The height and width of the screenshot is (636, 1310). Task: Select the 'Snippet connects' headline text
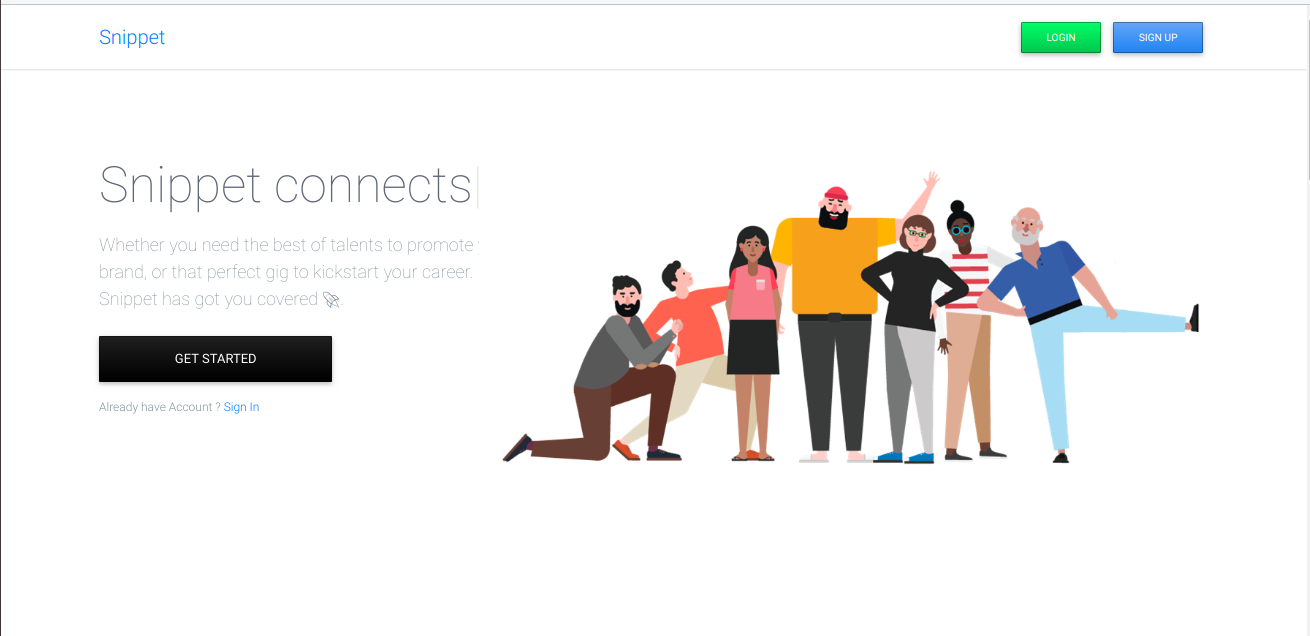(285, 186)
